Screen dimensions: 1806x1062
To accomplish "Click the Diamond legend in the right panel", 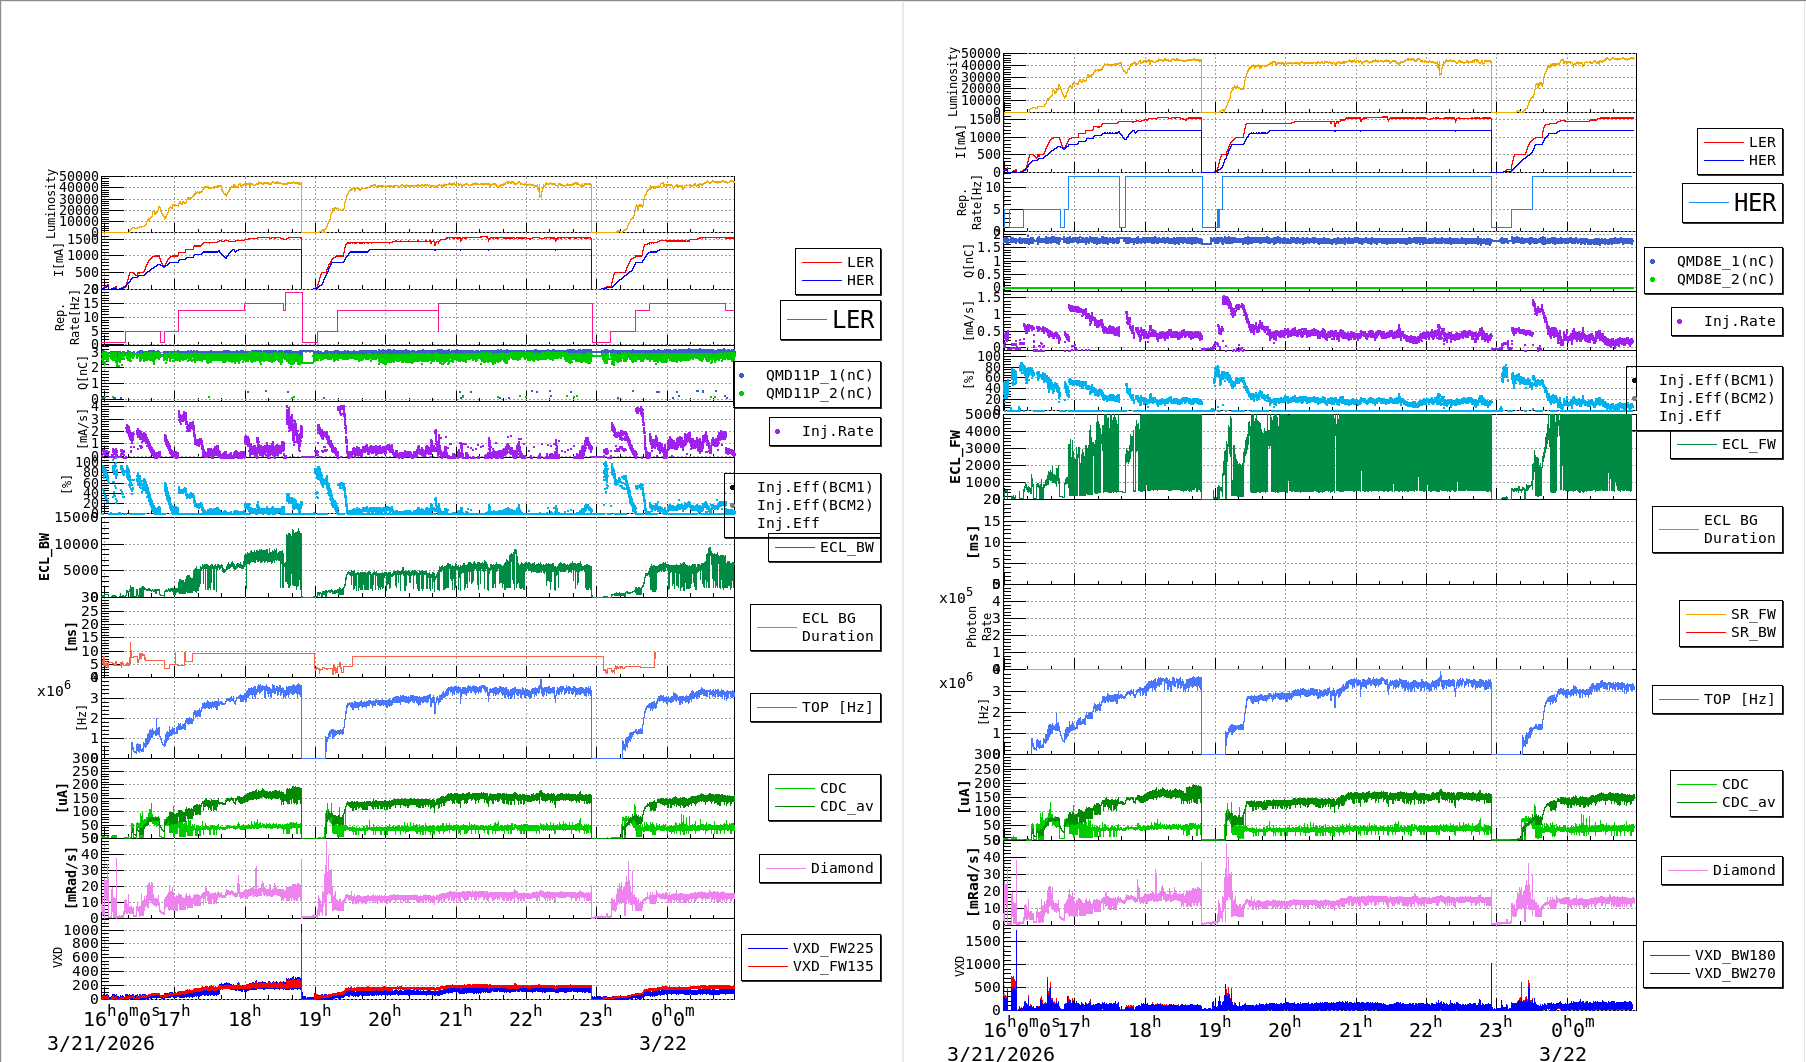I will pyautogui.click(x=1742, y=870).
